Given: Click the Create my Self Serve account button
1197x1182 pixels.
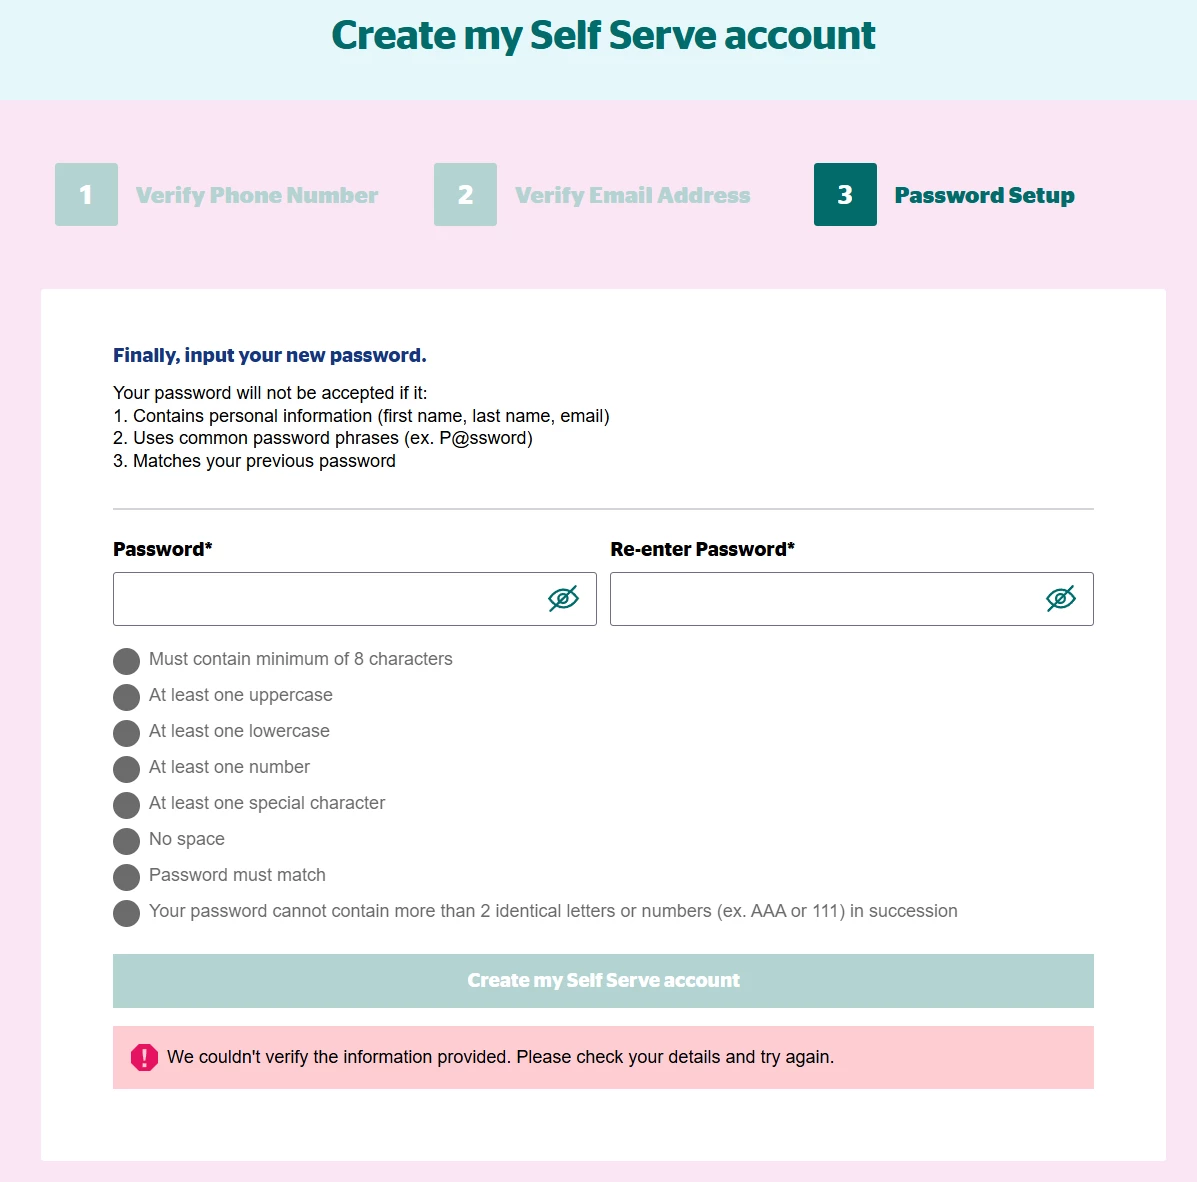Looking at the screenshot, I should (x=603, y=980).
